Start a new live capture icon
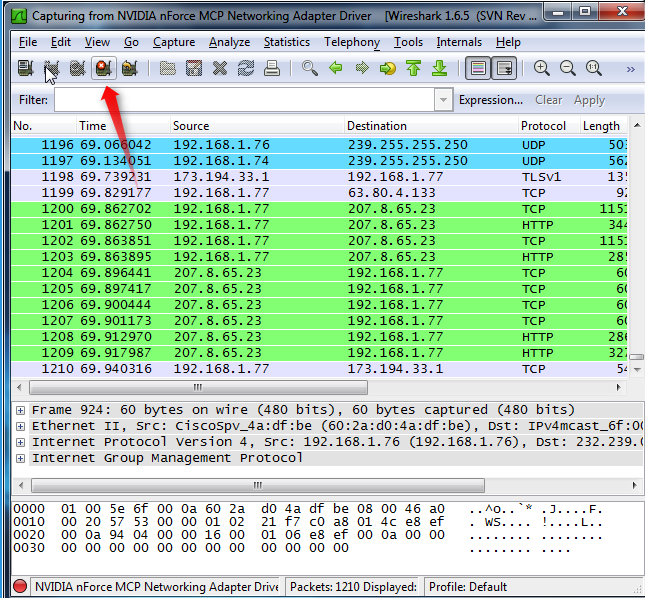Image resolution: width=645 pixels, height=598 pixels. pyautogui.click(x=77, y=68)
